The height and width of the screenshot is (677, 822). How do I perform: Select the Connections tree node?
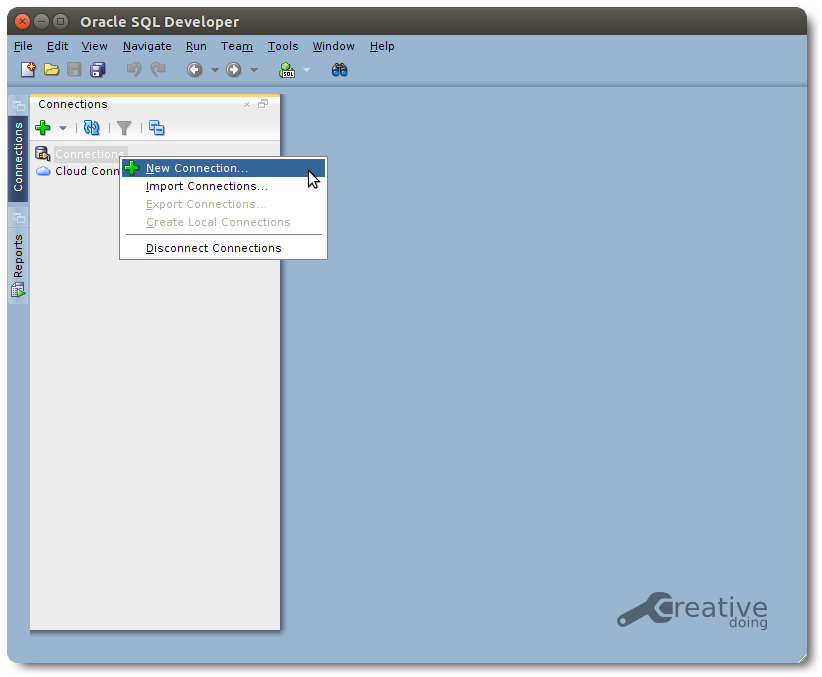(90, 154)
